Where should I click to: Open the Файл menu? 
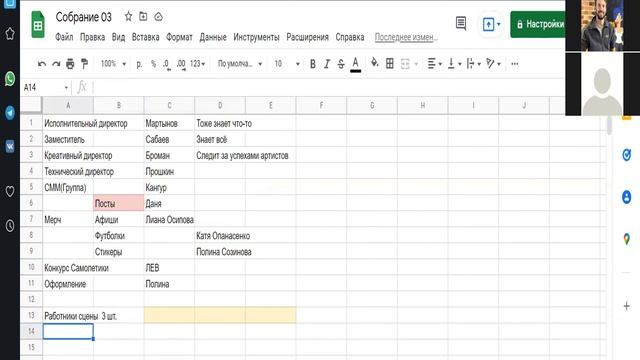[64, 37]
